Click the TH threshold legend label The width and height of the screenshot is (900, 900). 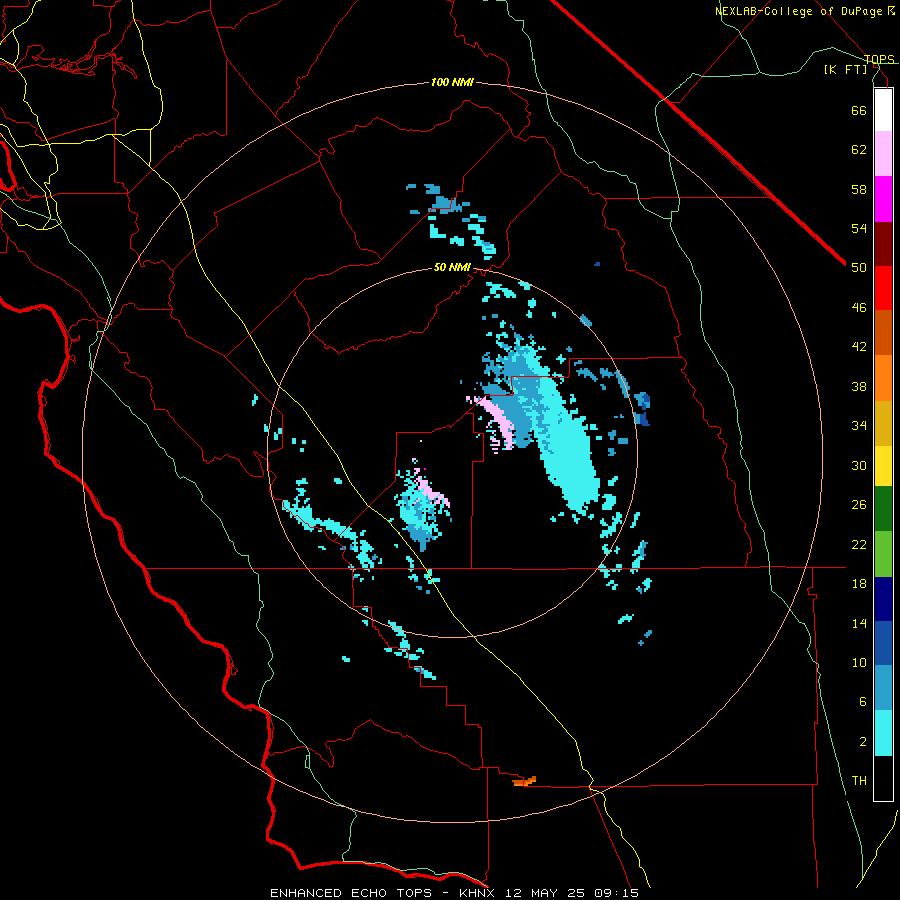(859, 781)
